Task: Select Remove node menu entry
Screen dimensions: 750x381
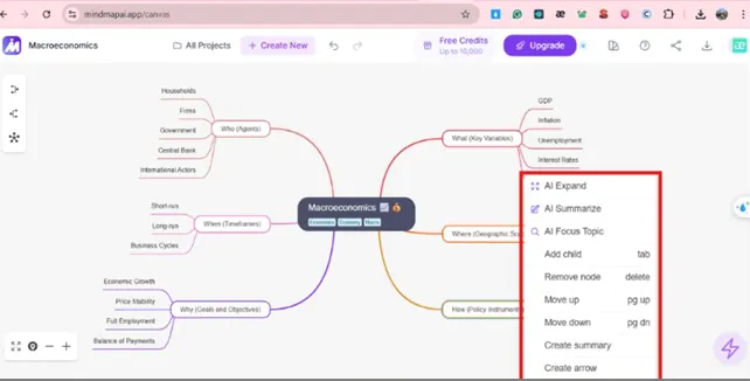Action: click(x=591, y=277)
